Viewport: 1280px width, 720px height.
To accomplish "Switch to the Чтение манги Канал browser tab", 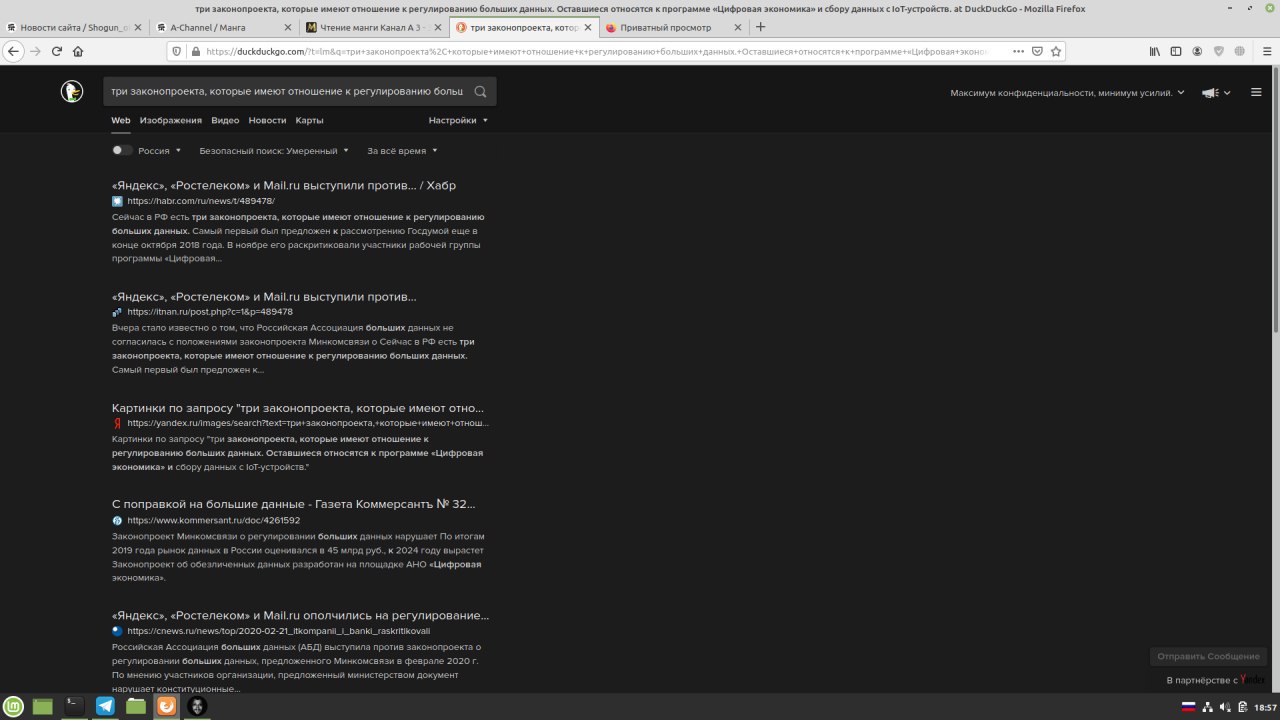I will coord(375,27).
